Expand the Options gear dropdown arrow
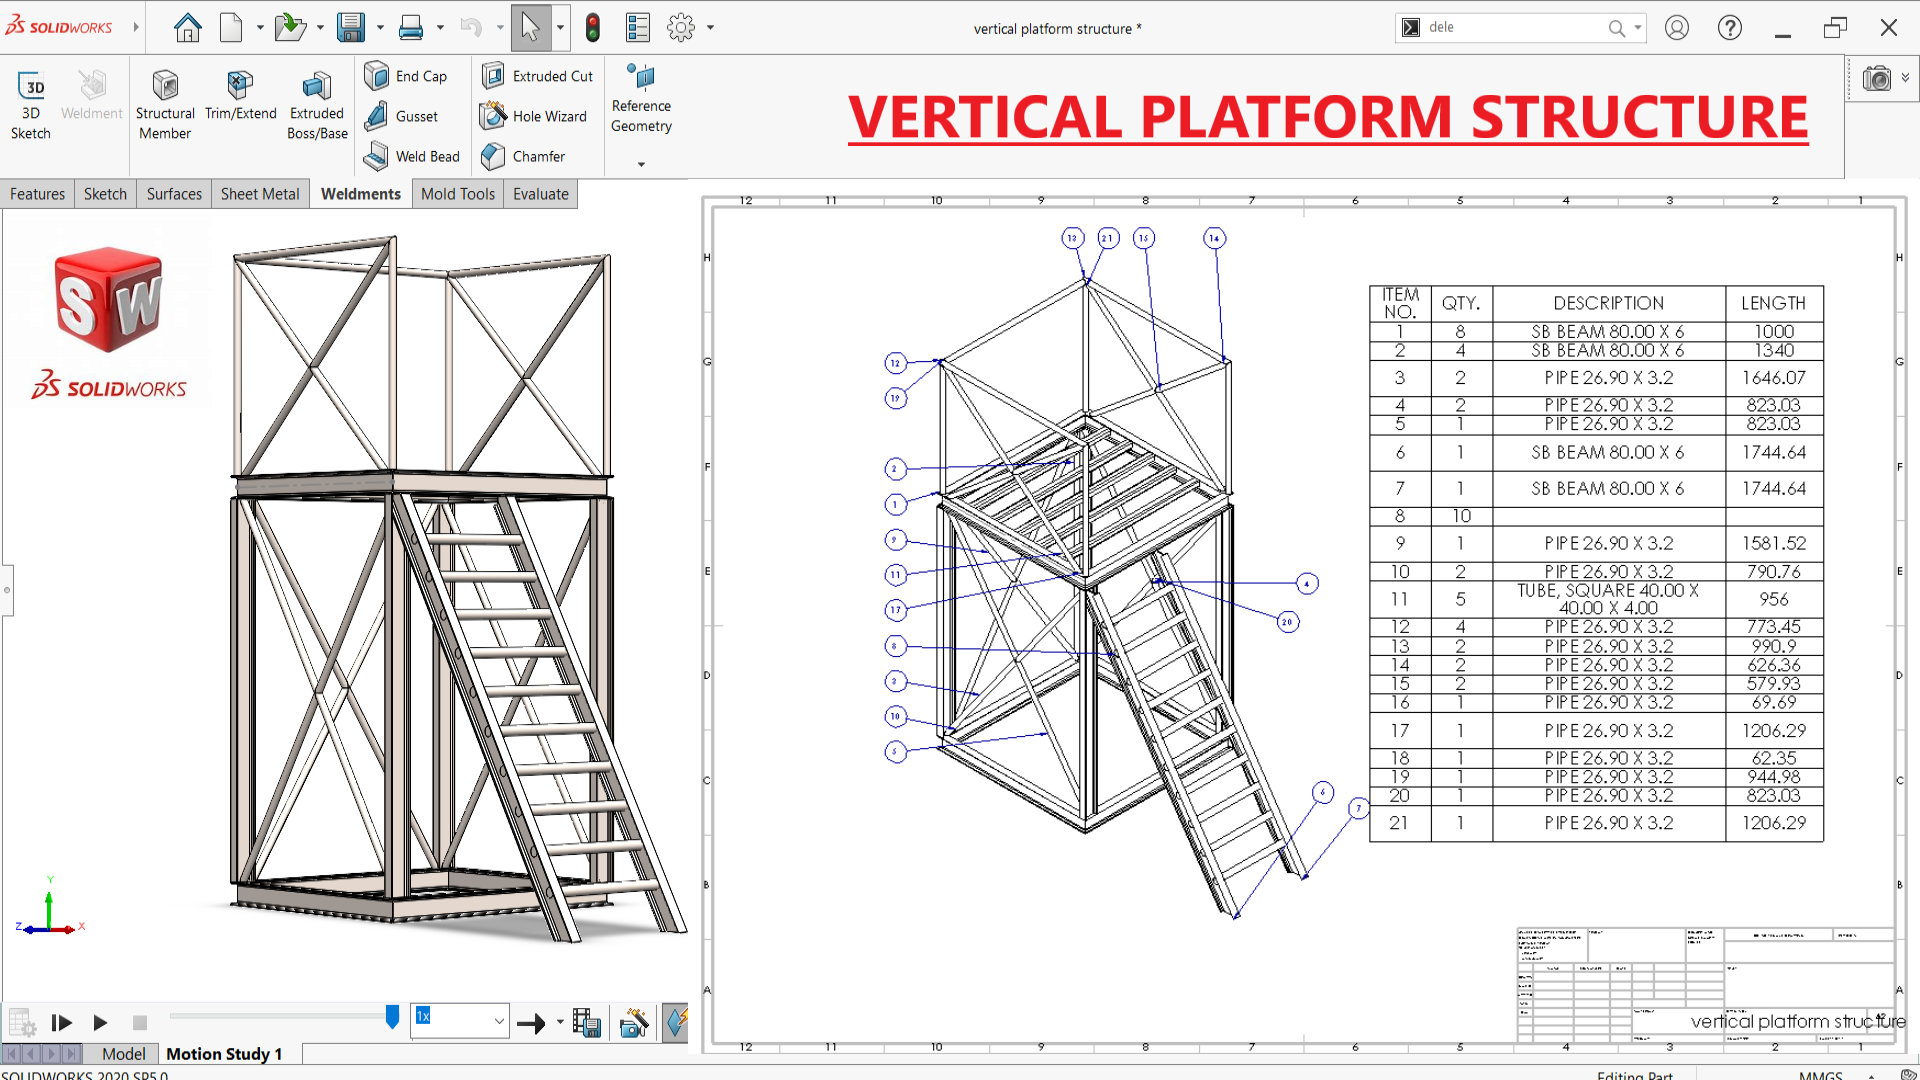The height and width of the screenshot is (1080, 1920). 711,27
